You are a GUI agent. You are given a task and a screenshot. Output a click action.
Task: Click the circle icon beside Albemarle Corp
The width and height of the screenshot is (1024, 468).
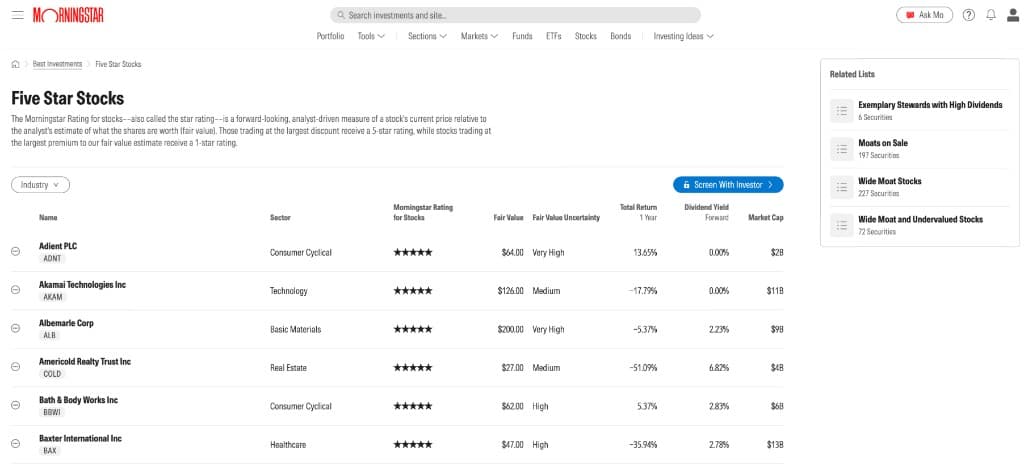(16, 328)
